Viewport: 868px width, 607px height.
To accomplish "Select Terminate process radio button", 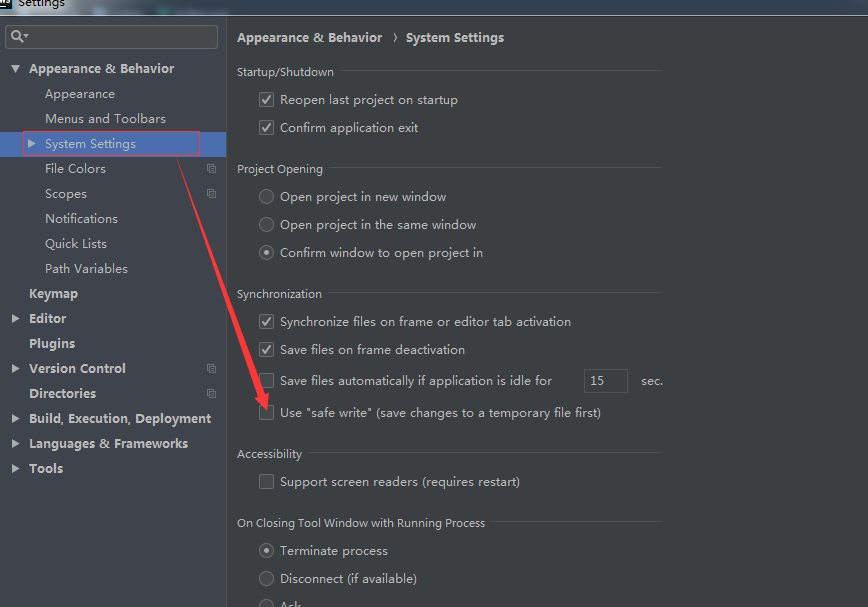I will (x=266, y=551).
